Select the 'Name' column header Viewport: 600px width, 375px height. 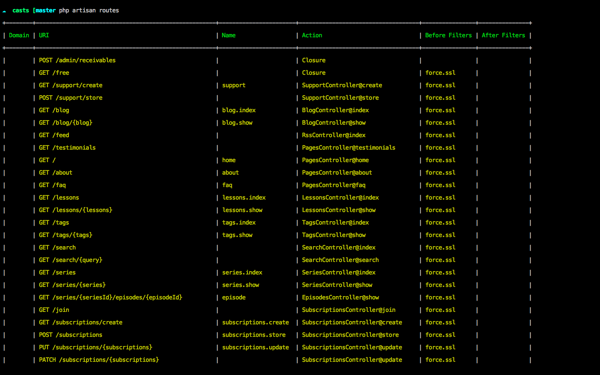pyautogui.click(x=228, y=35)
